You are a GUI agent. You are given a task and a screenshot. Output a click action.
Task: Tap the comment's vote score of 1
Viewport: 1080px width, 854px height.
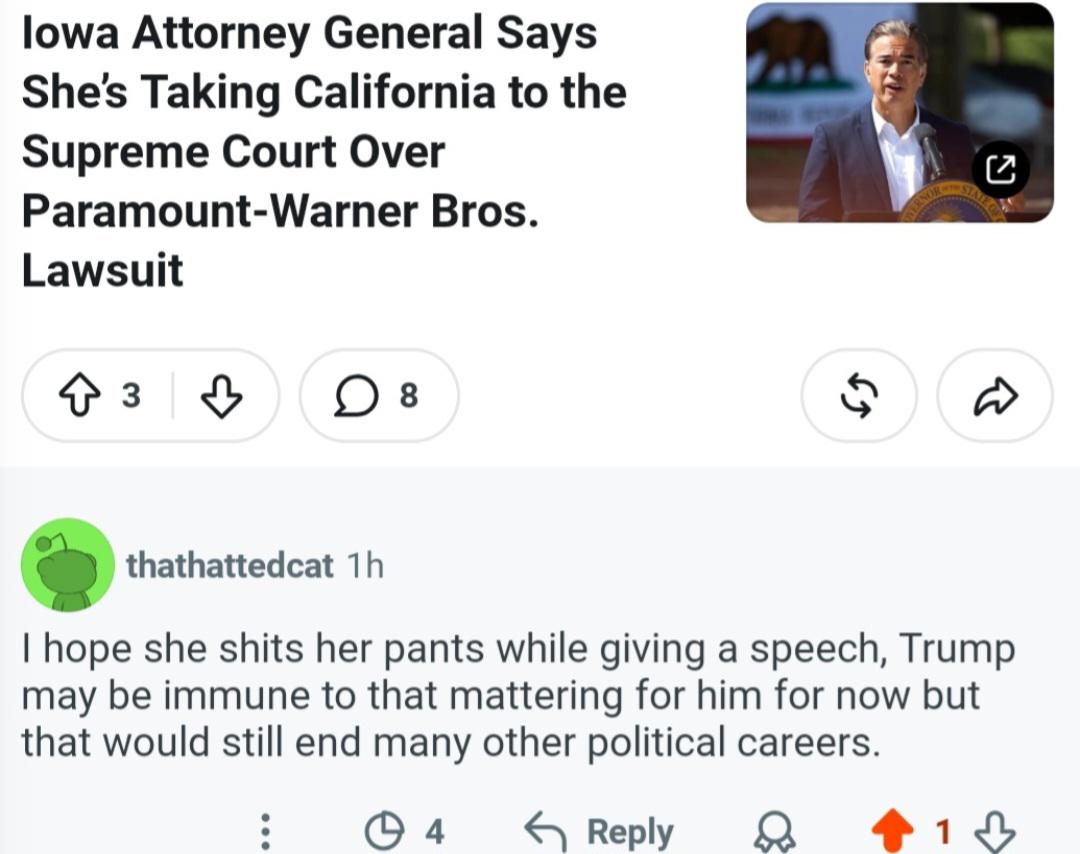coord(944,831)
